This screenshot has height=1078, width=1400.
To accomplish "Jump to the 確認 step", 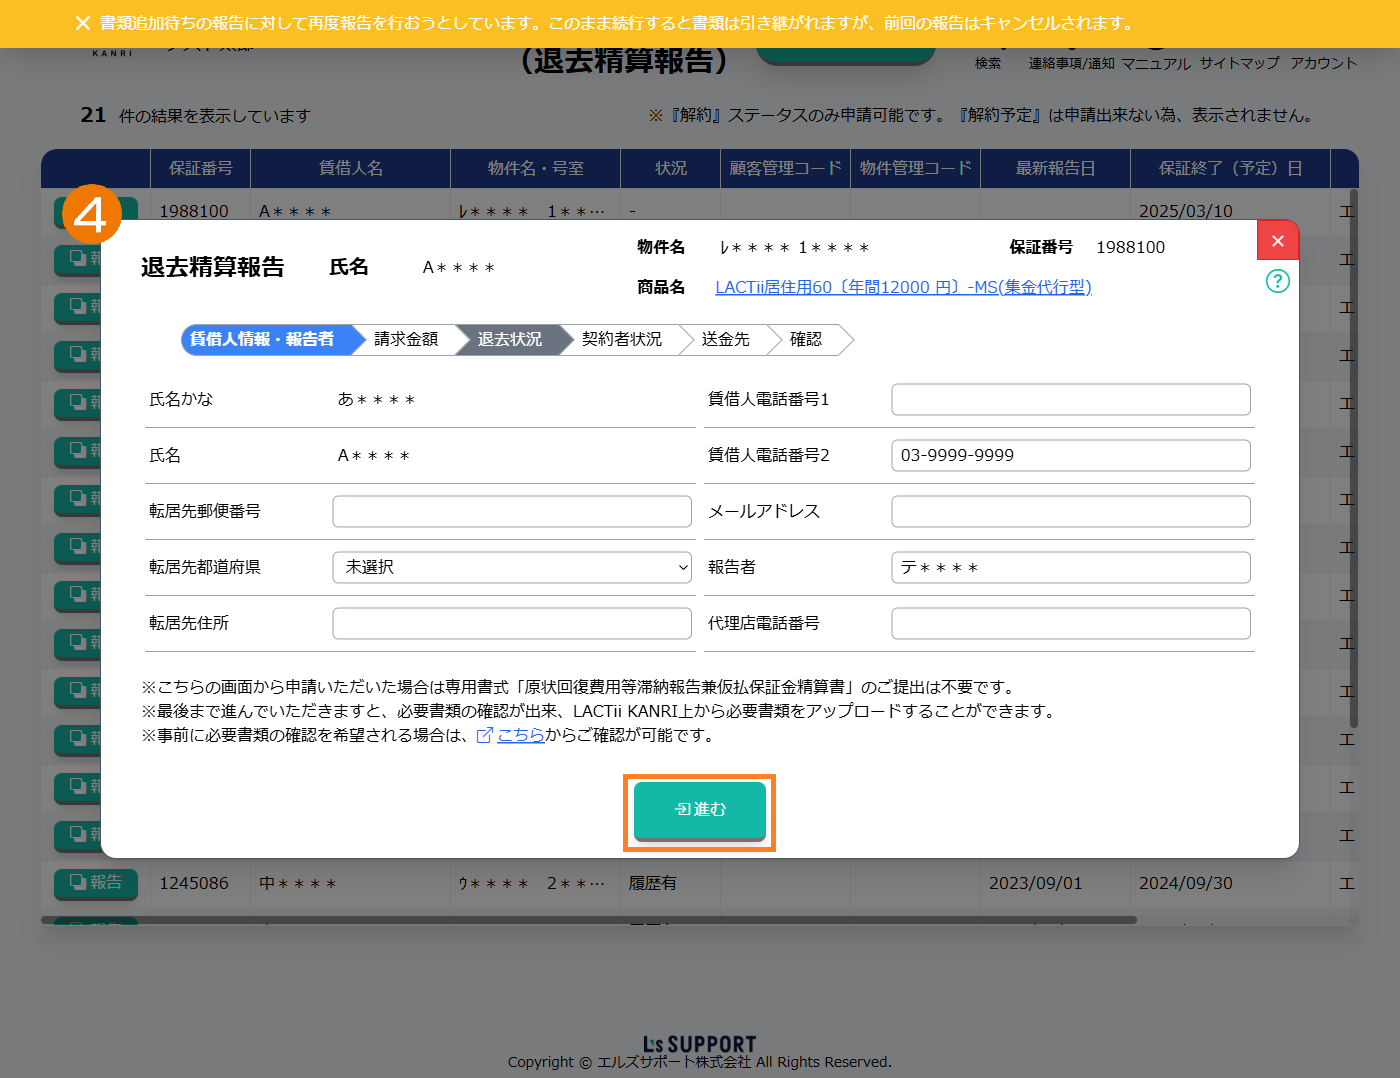I will click(x=806, y=340).
